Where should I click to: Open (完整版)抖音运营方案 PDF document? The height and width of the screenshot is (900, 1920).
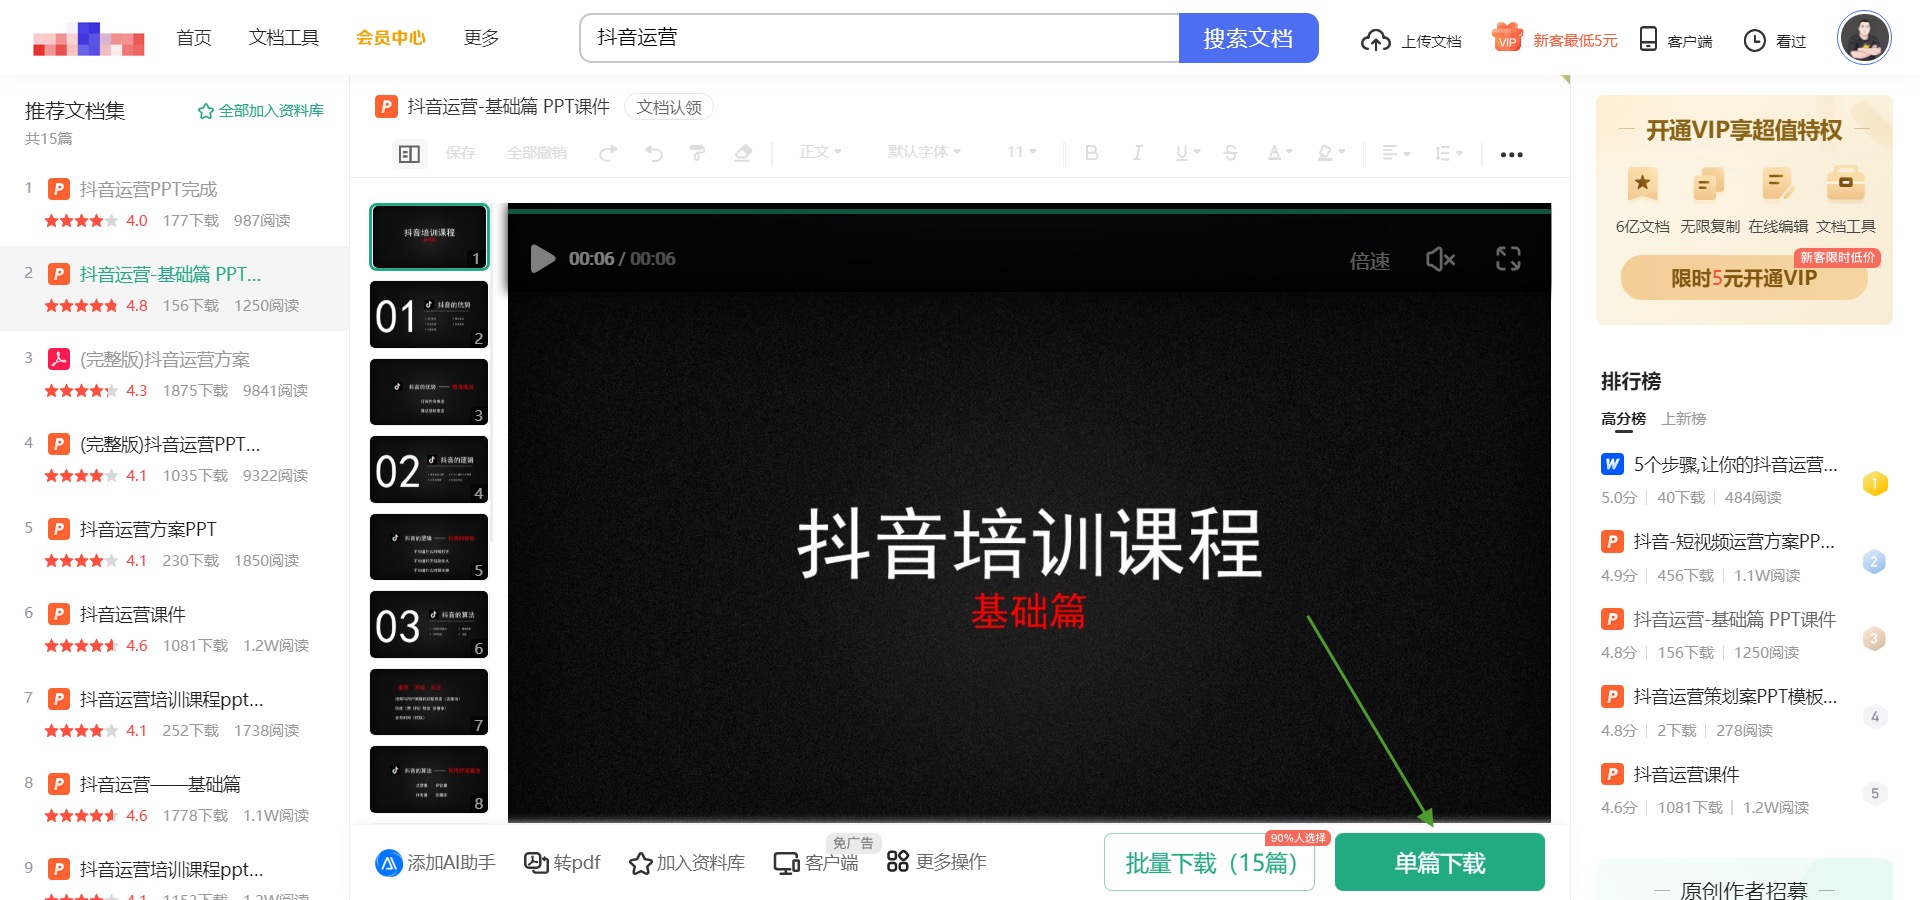coord(165,359)
